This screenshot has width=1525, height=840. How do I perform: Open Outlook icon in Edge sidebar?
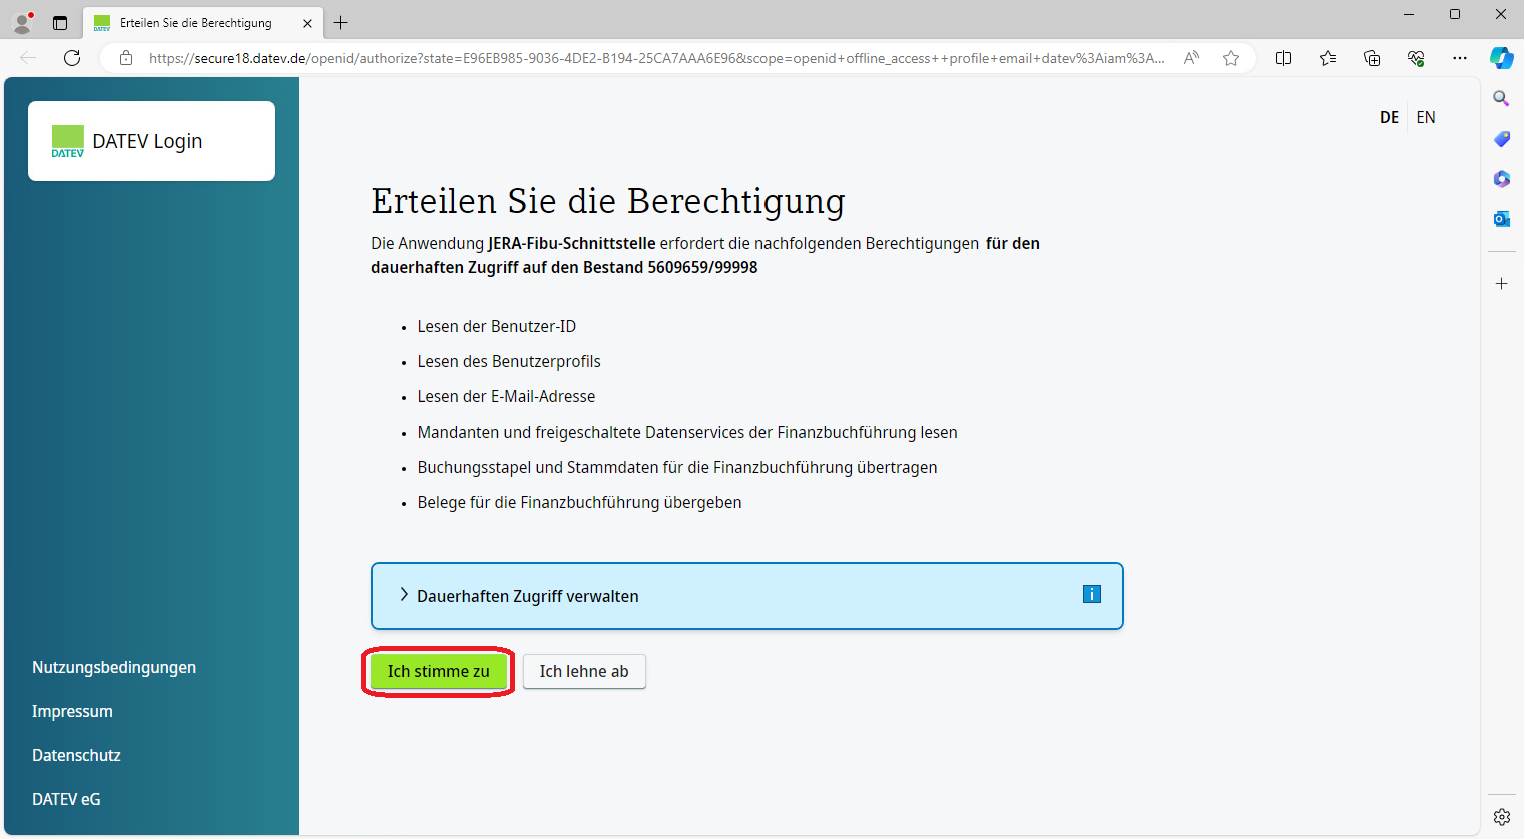1501,219
